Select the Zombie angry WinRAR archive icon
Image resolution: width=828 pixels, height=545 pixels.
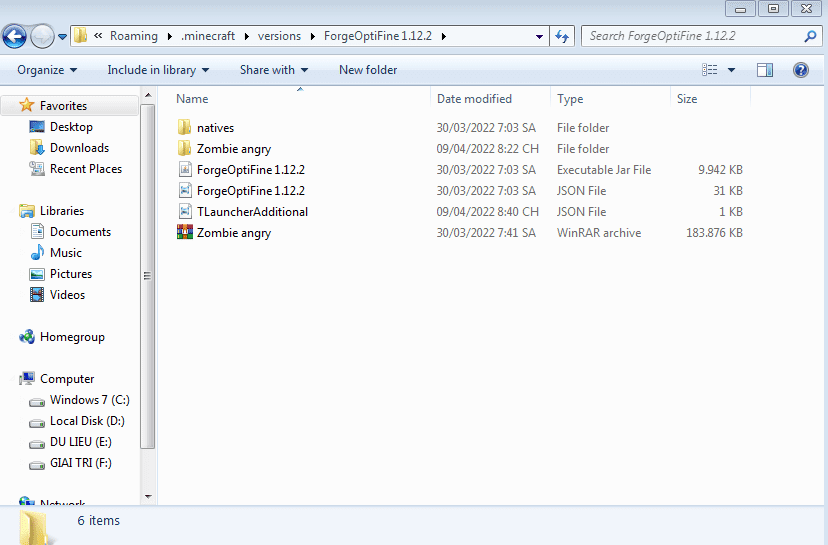pos(185,232)
